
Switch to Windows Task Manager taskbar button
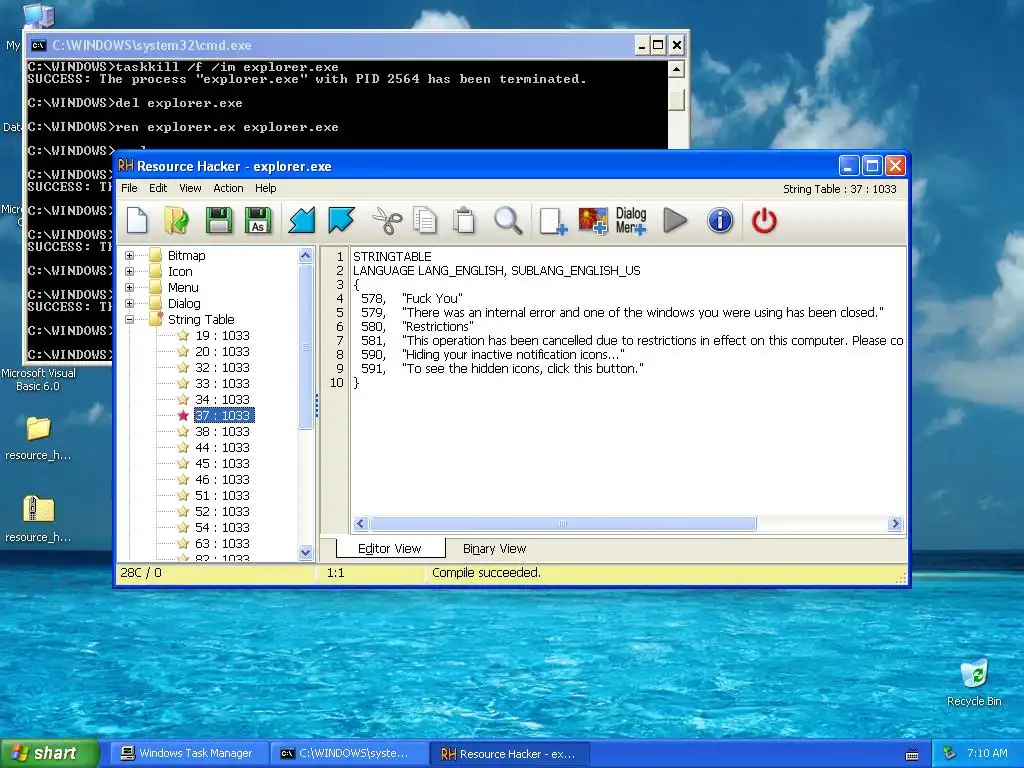coord(187,753)
